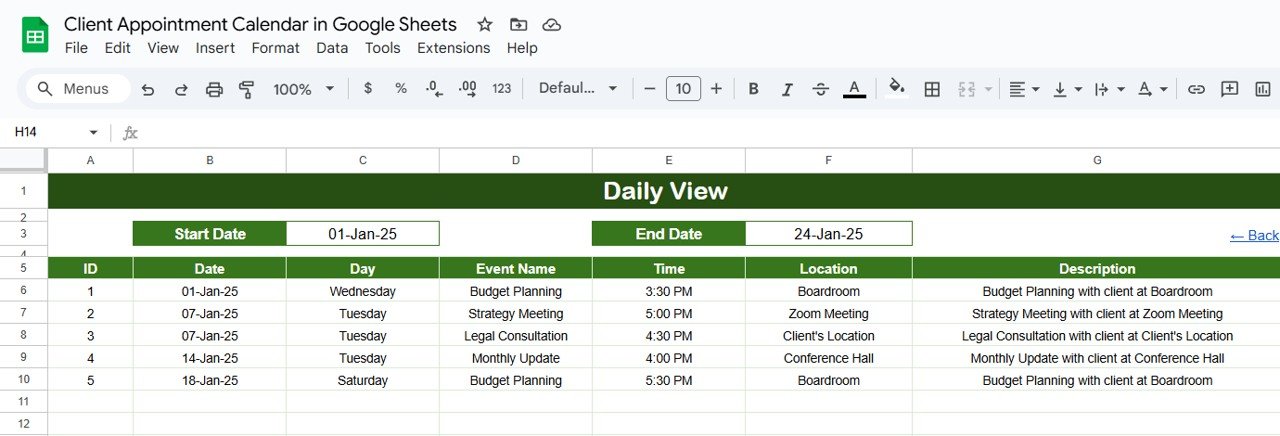Screen dimensions: 1280x436
Task: Select the 5:30 PM time cell
Action: [x=668, y=380]
